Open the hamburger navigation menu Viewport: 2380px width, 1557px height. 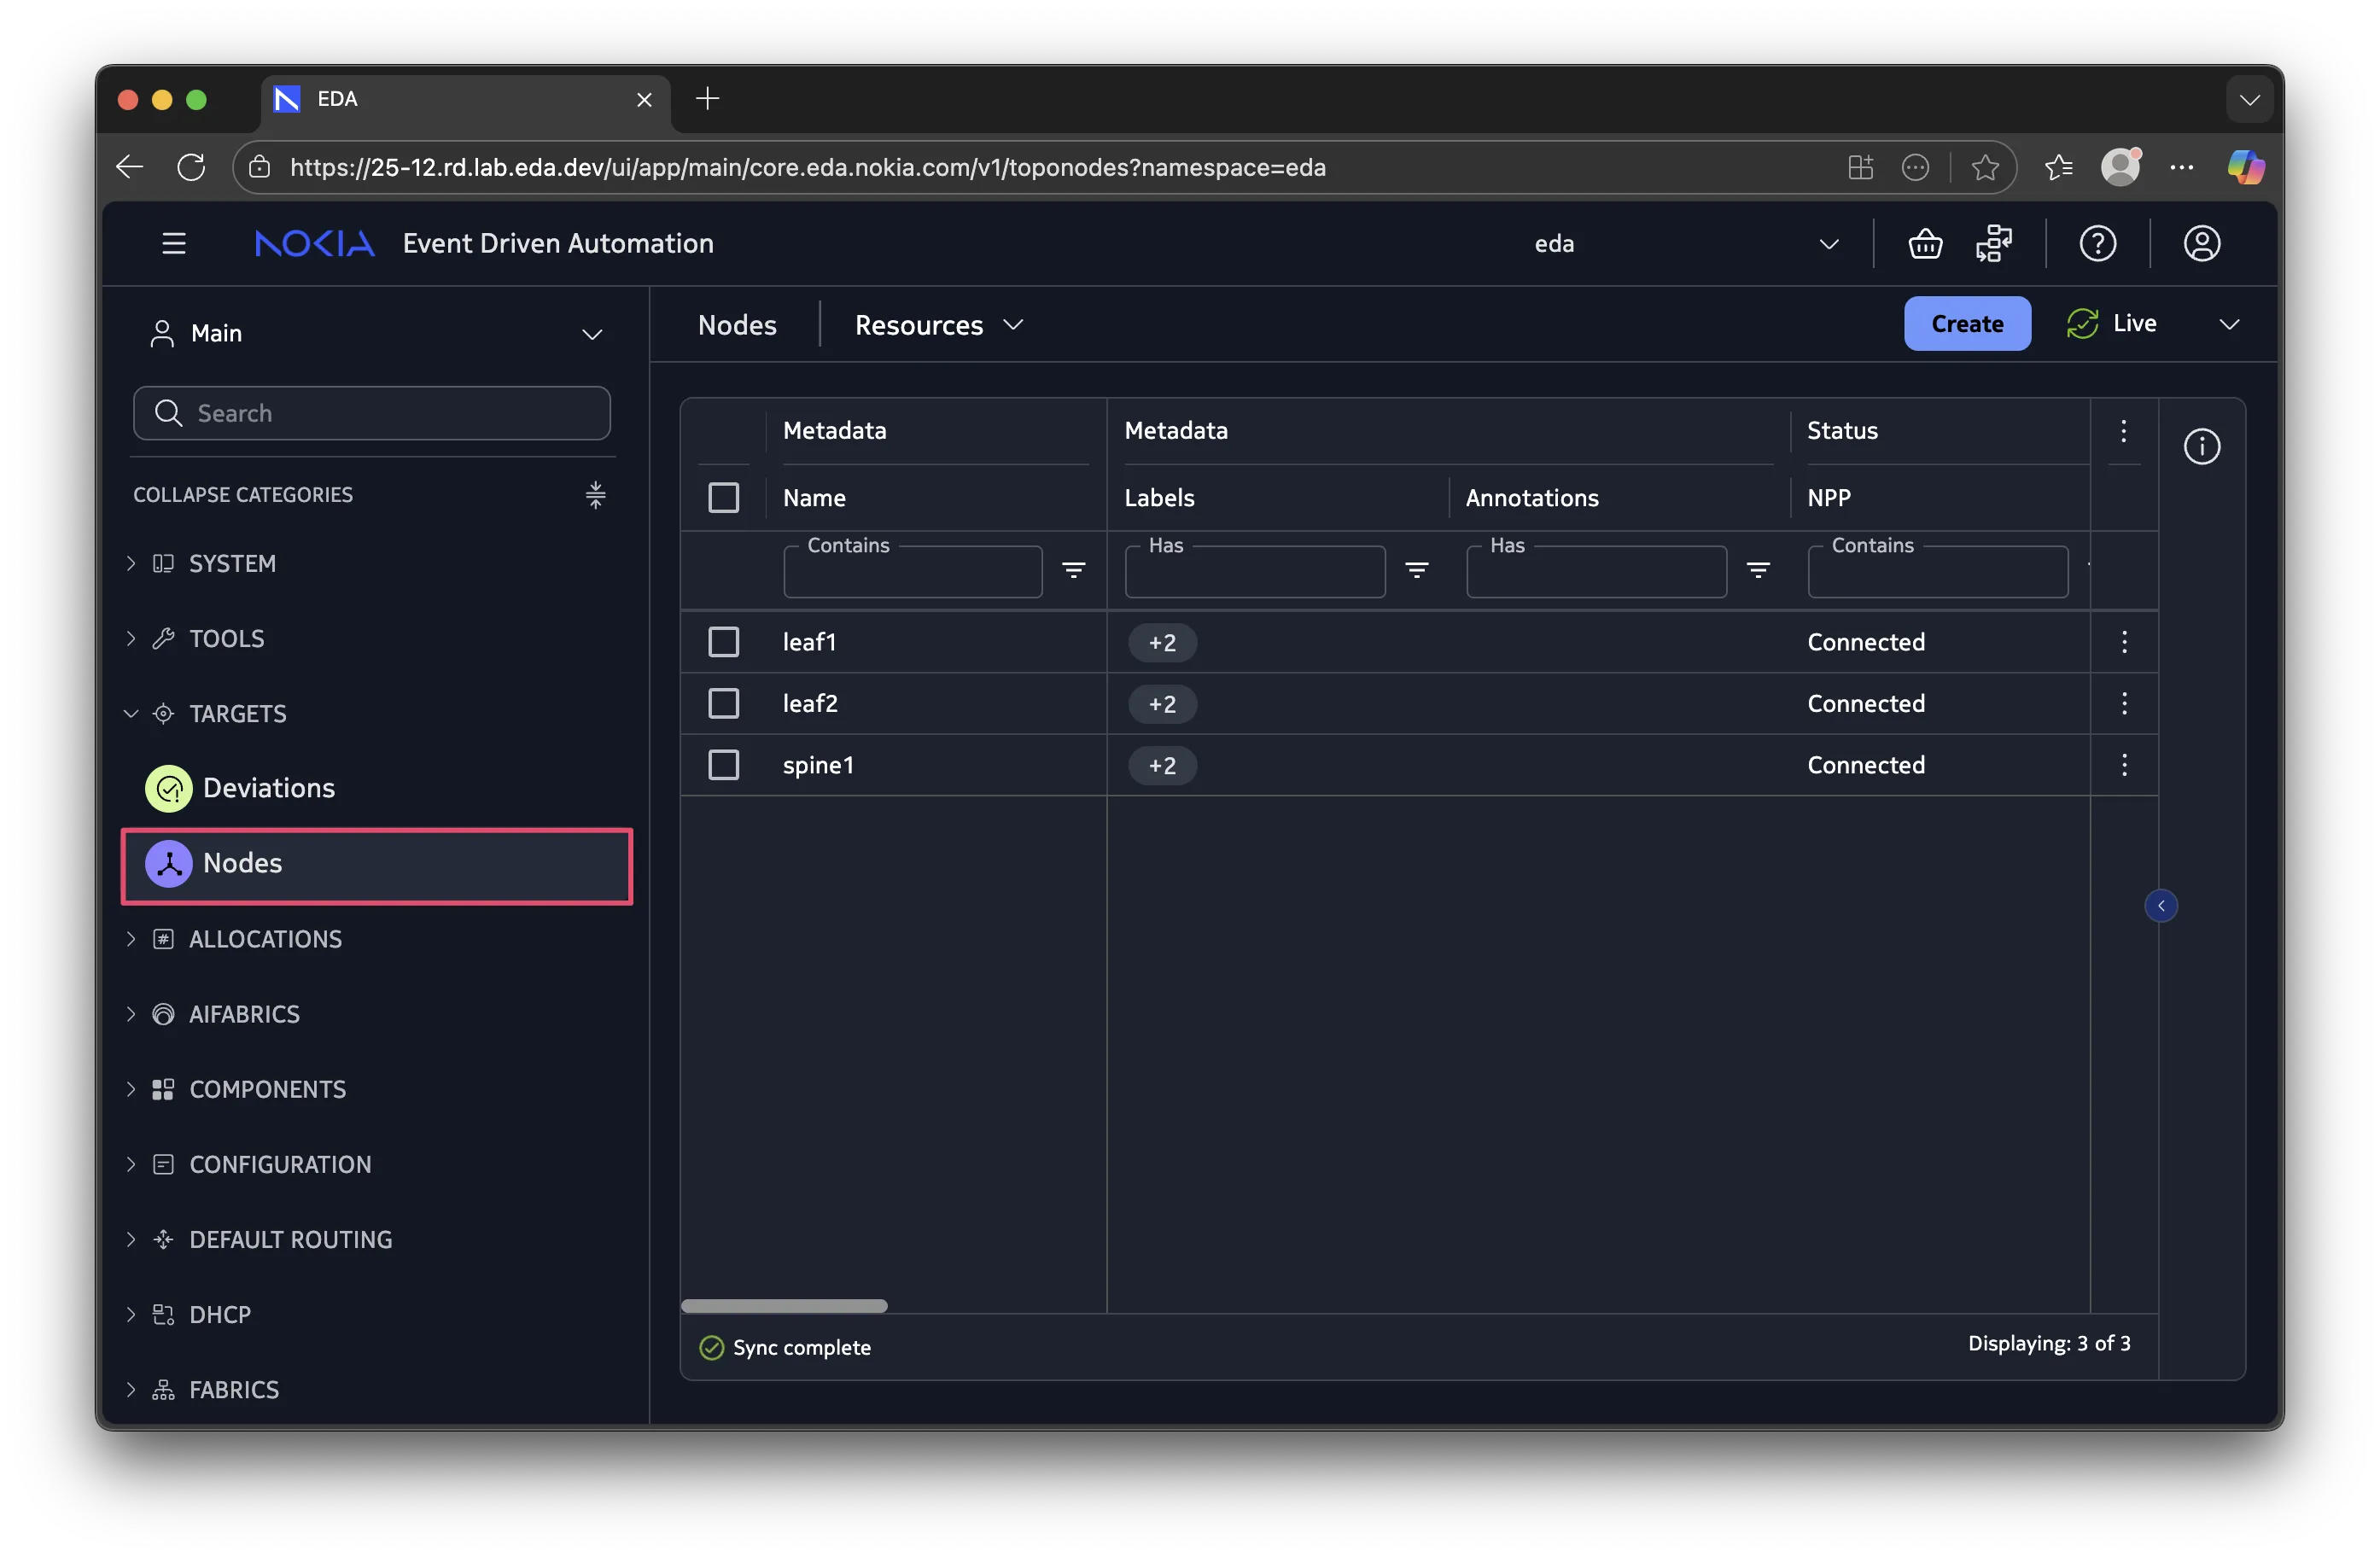[174, 243]
